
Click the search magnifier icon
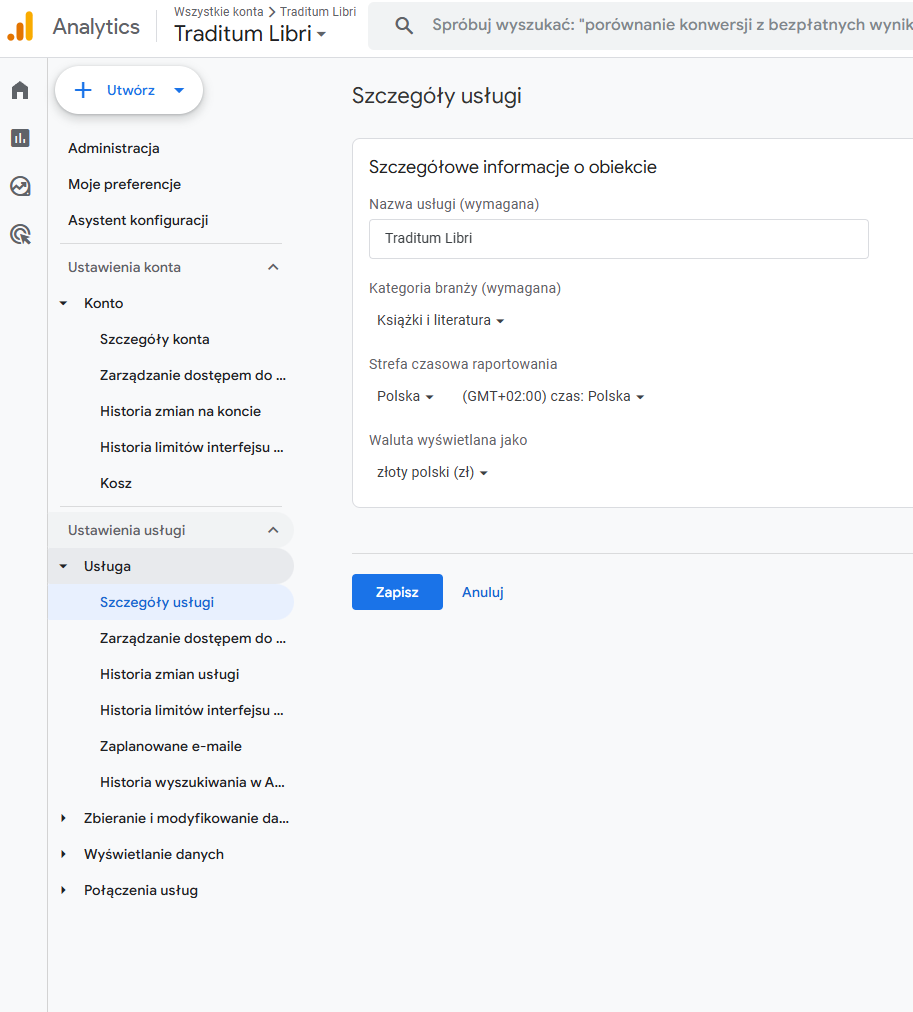tap(404, 26)
